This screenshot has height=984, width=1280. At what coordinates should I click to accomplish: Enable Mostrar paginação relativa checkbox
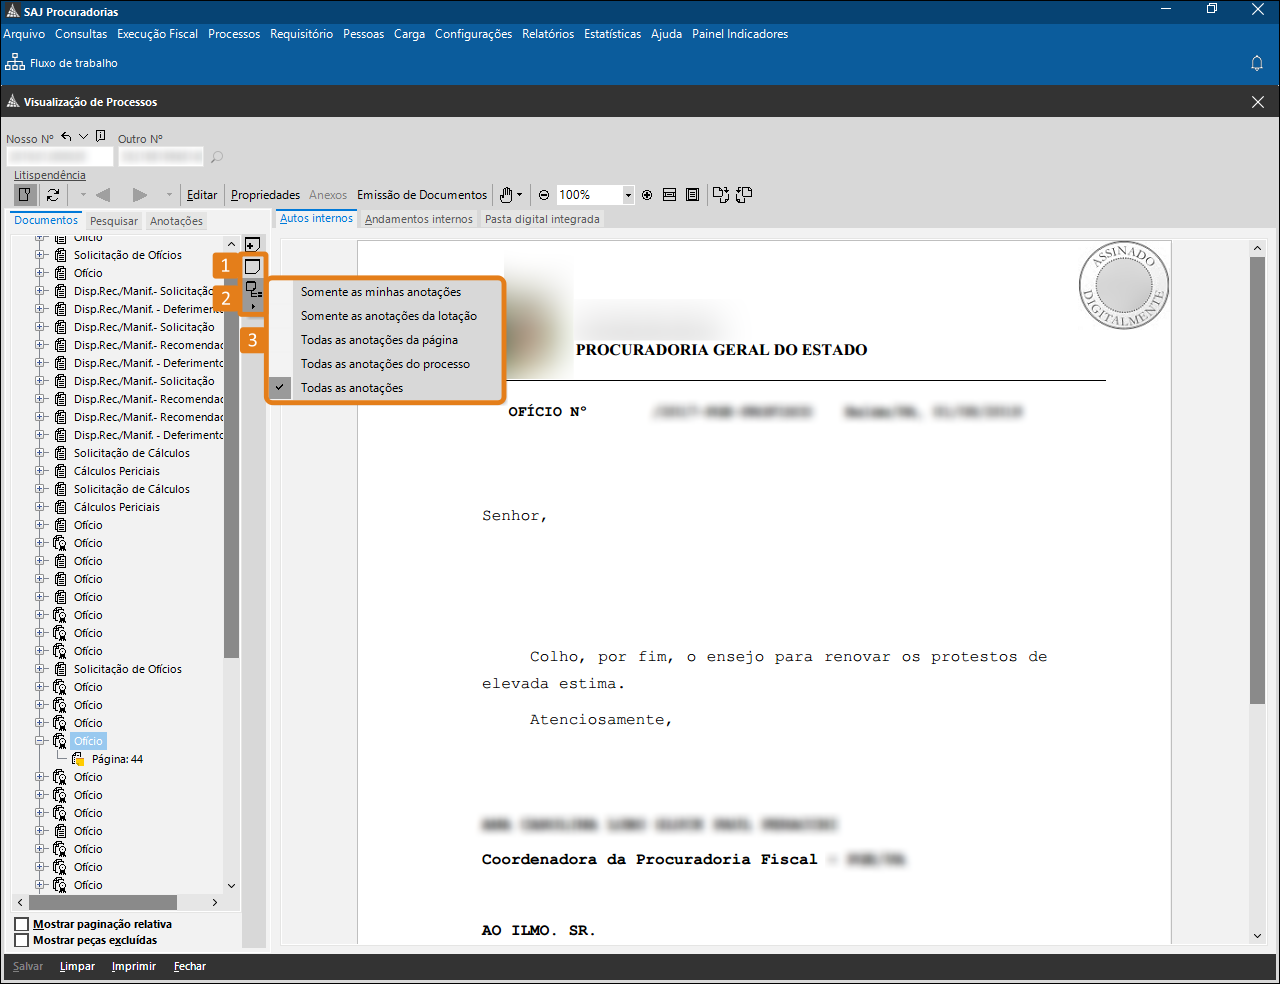coord(22,924)
